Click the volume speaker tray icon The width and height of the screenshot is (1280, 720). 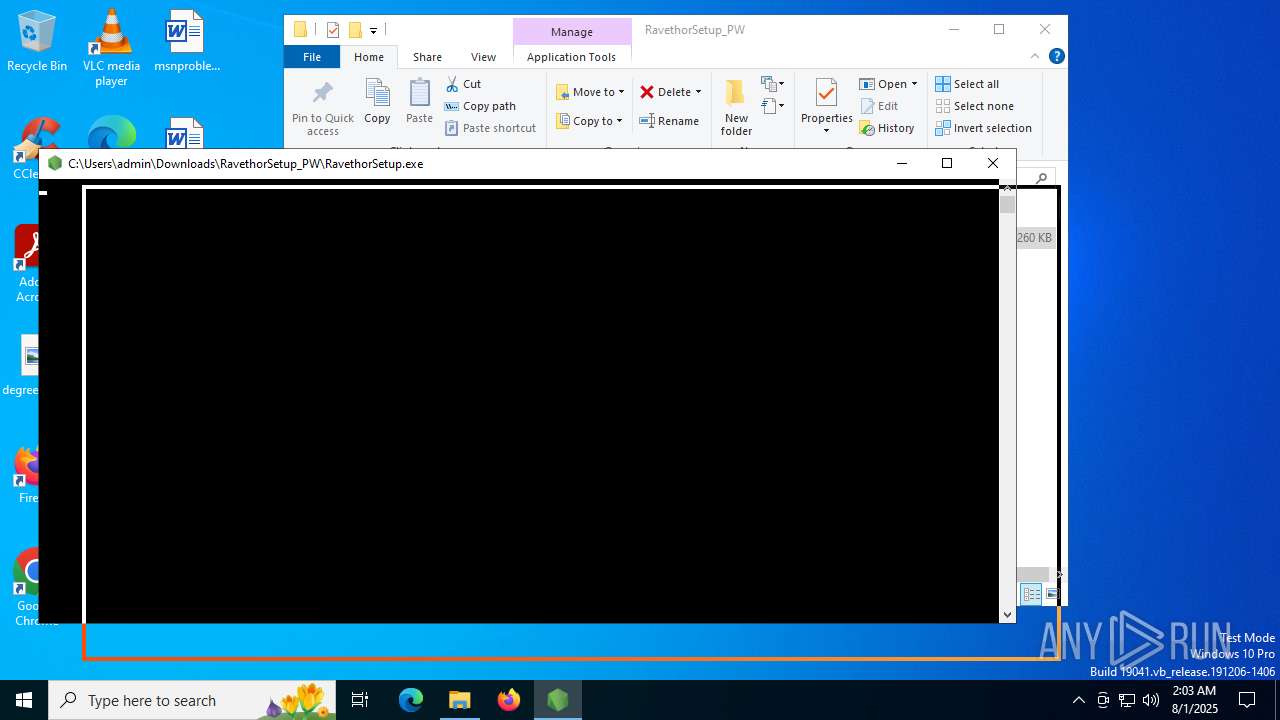(1151, 700)
